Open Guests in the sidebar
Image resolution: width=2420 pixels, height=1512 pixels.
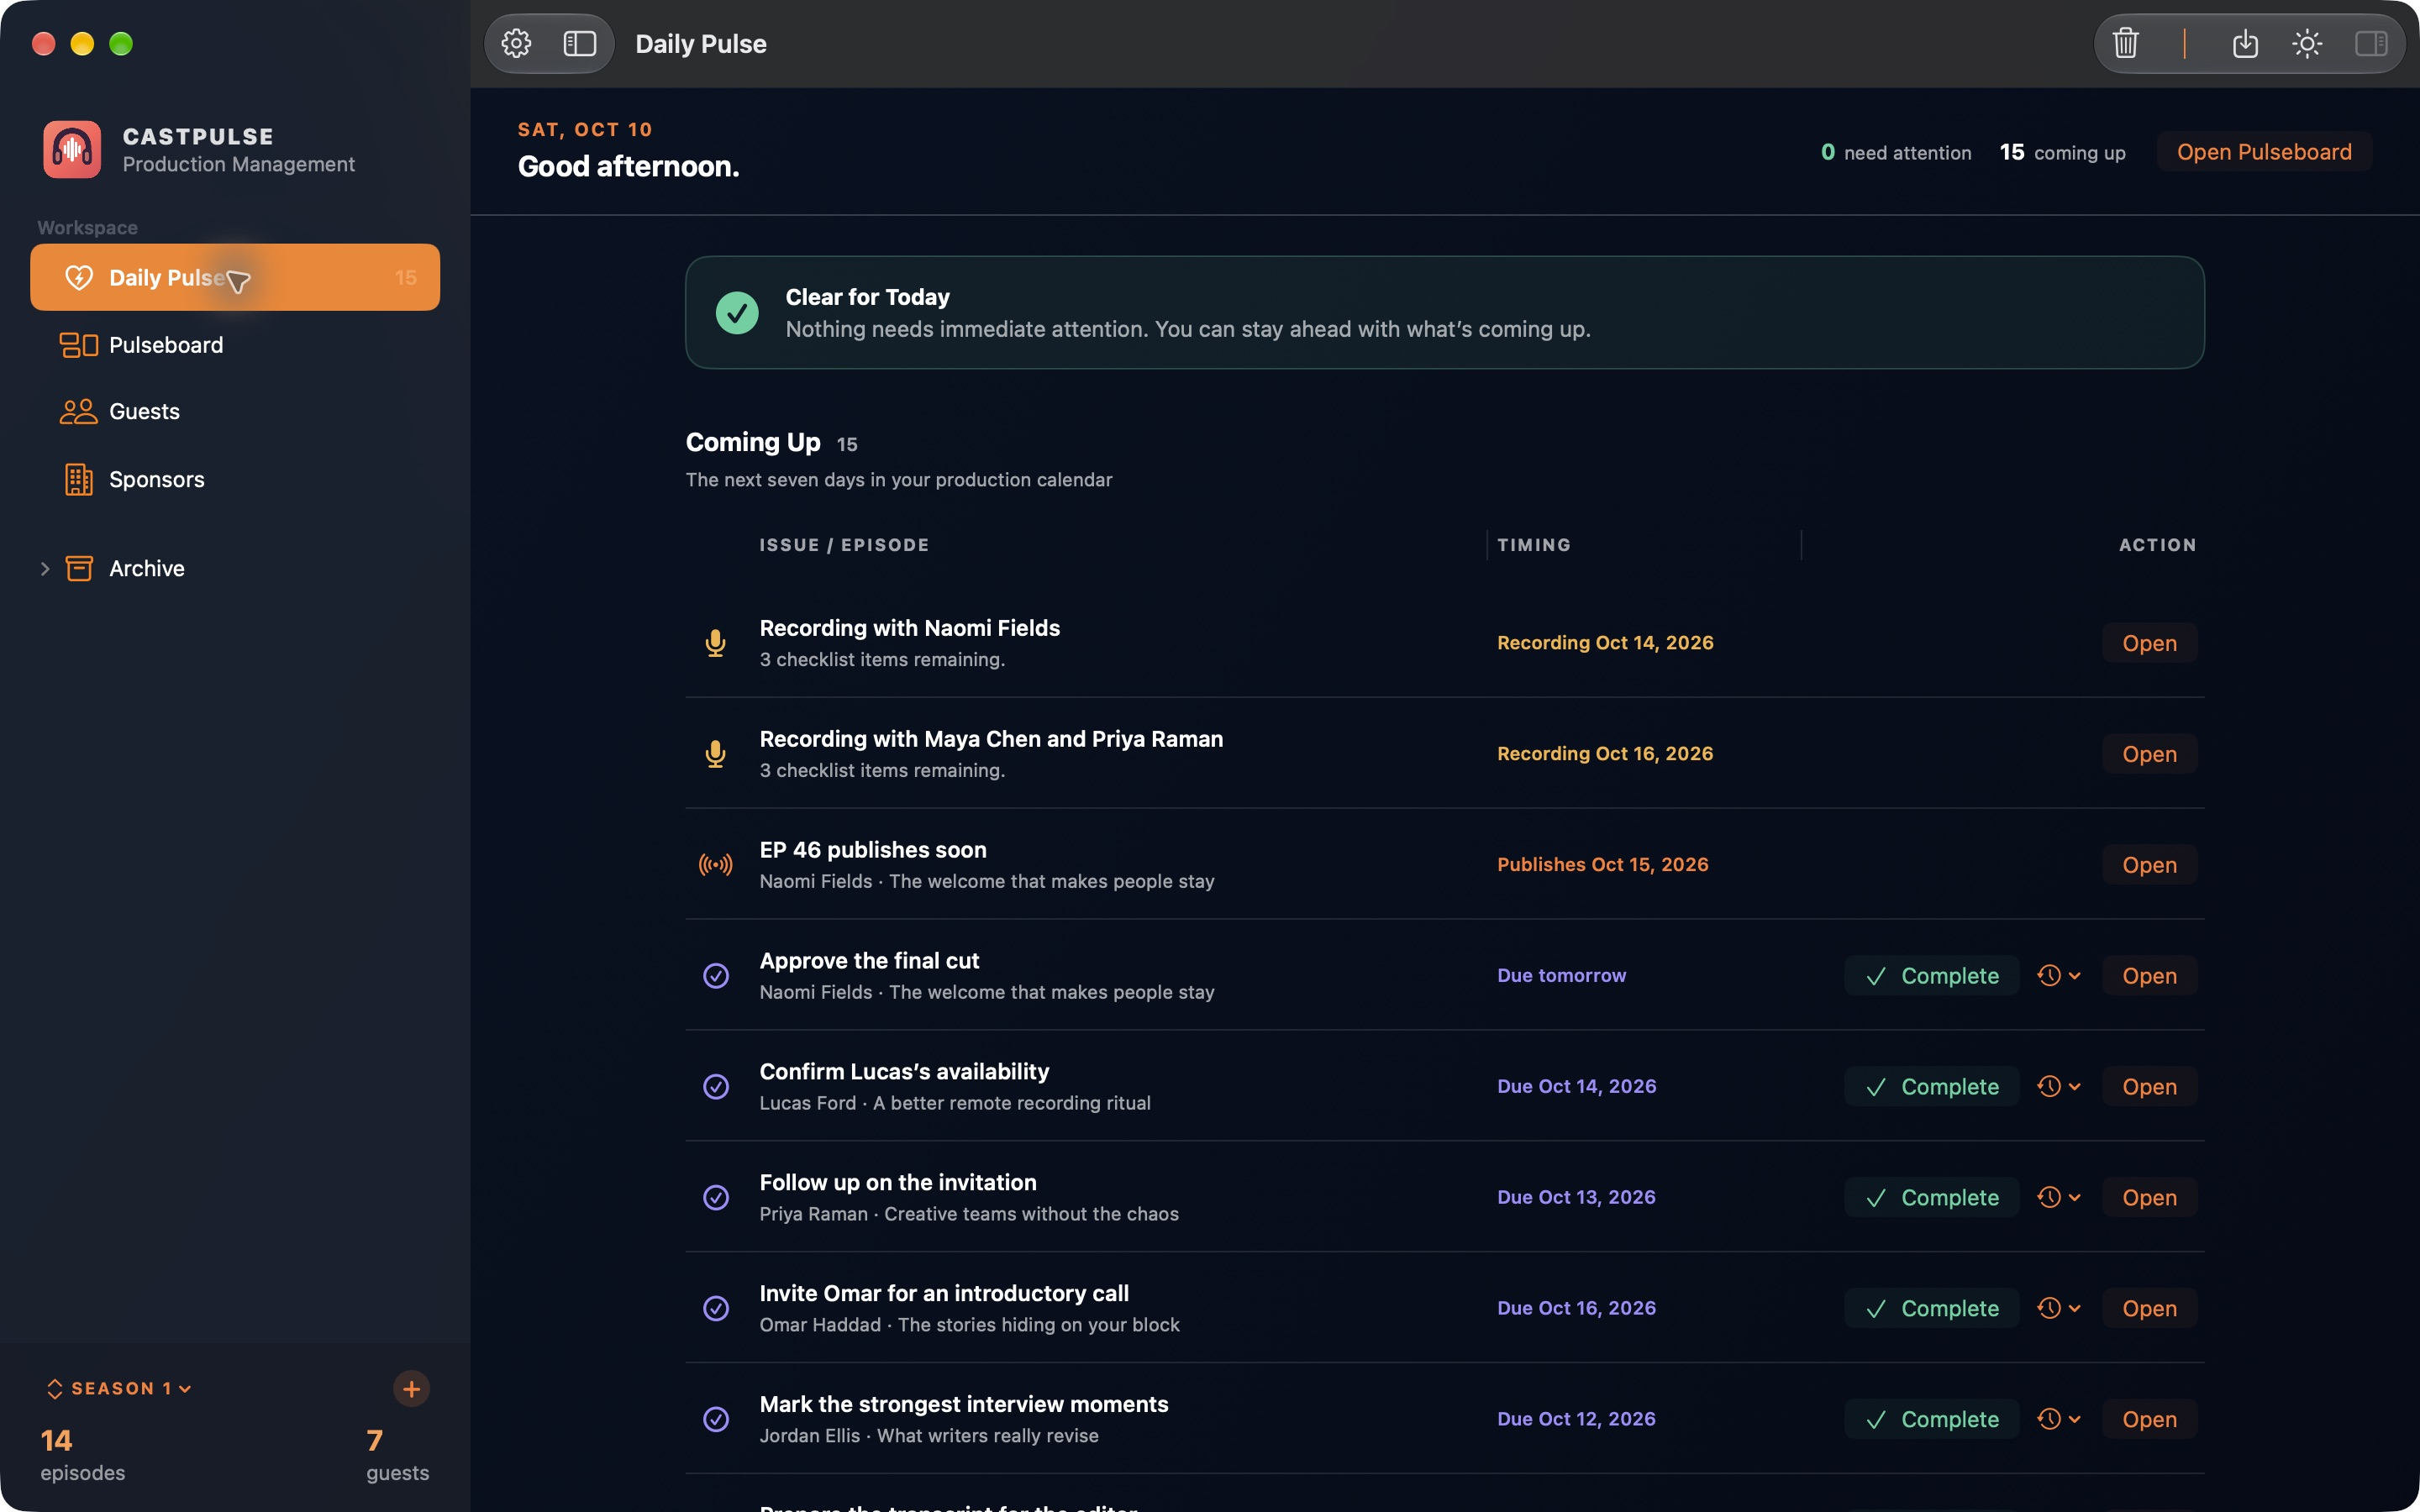click(x=235, y=412)
